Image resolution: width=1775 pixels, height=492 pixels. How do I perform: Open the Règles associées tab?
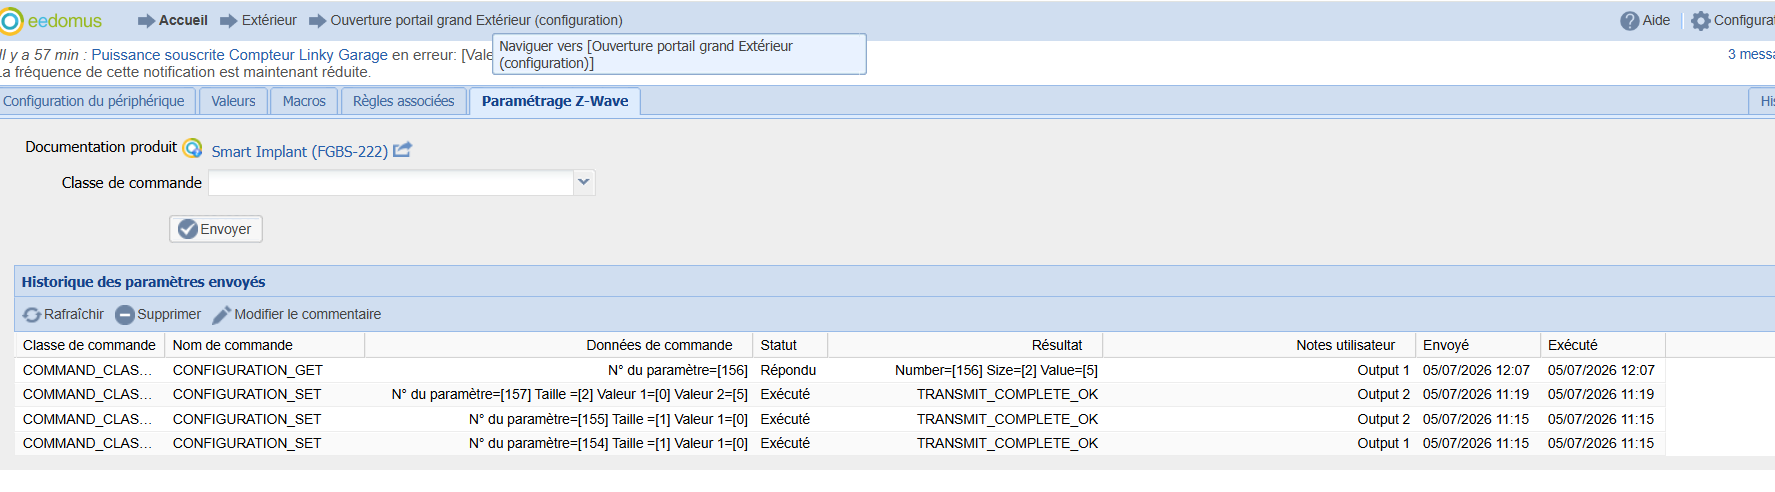click(403, 101)
